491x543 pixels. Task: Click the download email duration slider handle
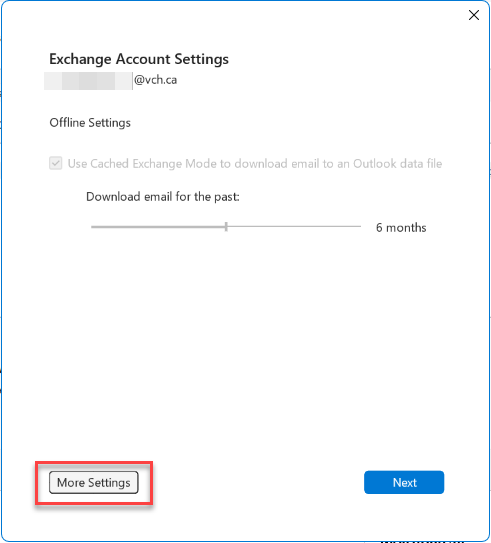coord(226,227)
